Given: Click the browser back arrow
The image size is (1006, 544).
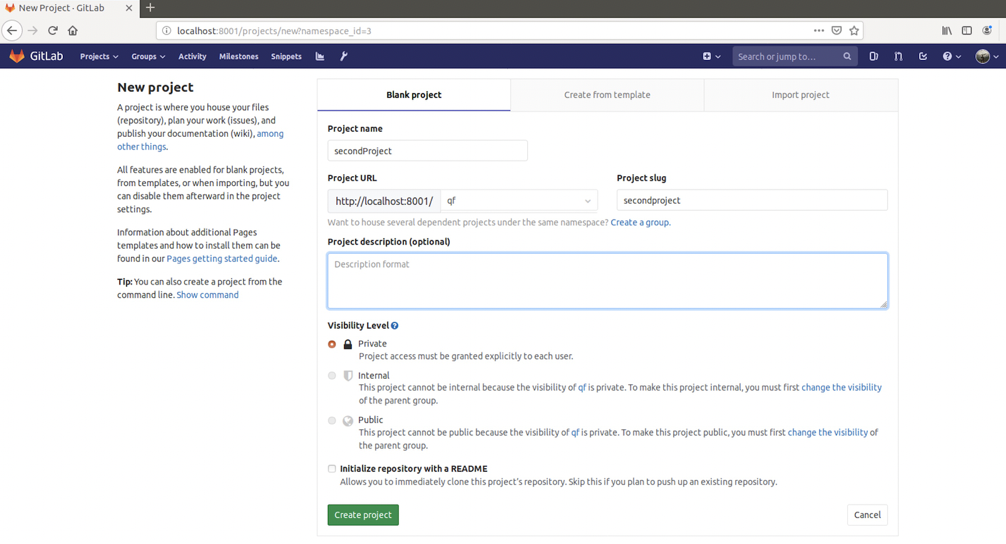Looking at the screenshot, I should (12, 30).
